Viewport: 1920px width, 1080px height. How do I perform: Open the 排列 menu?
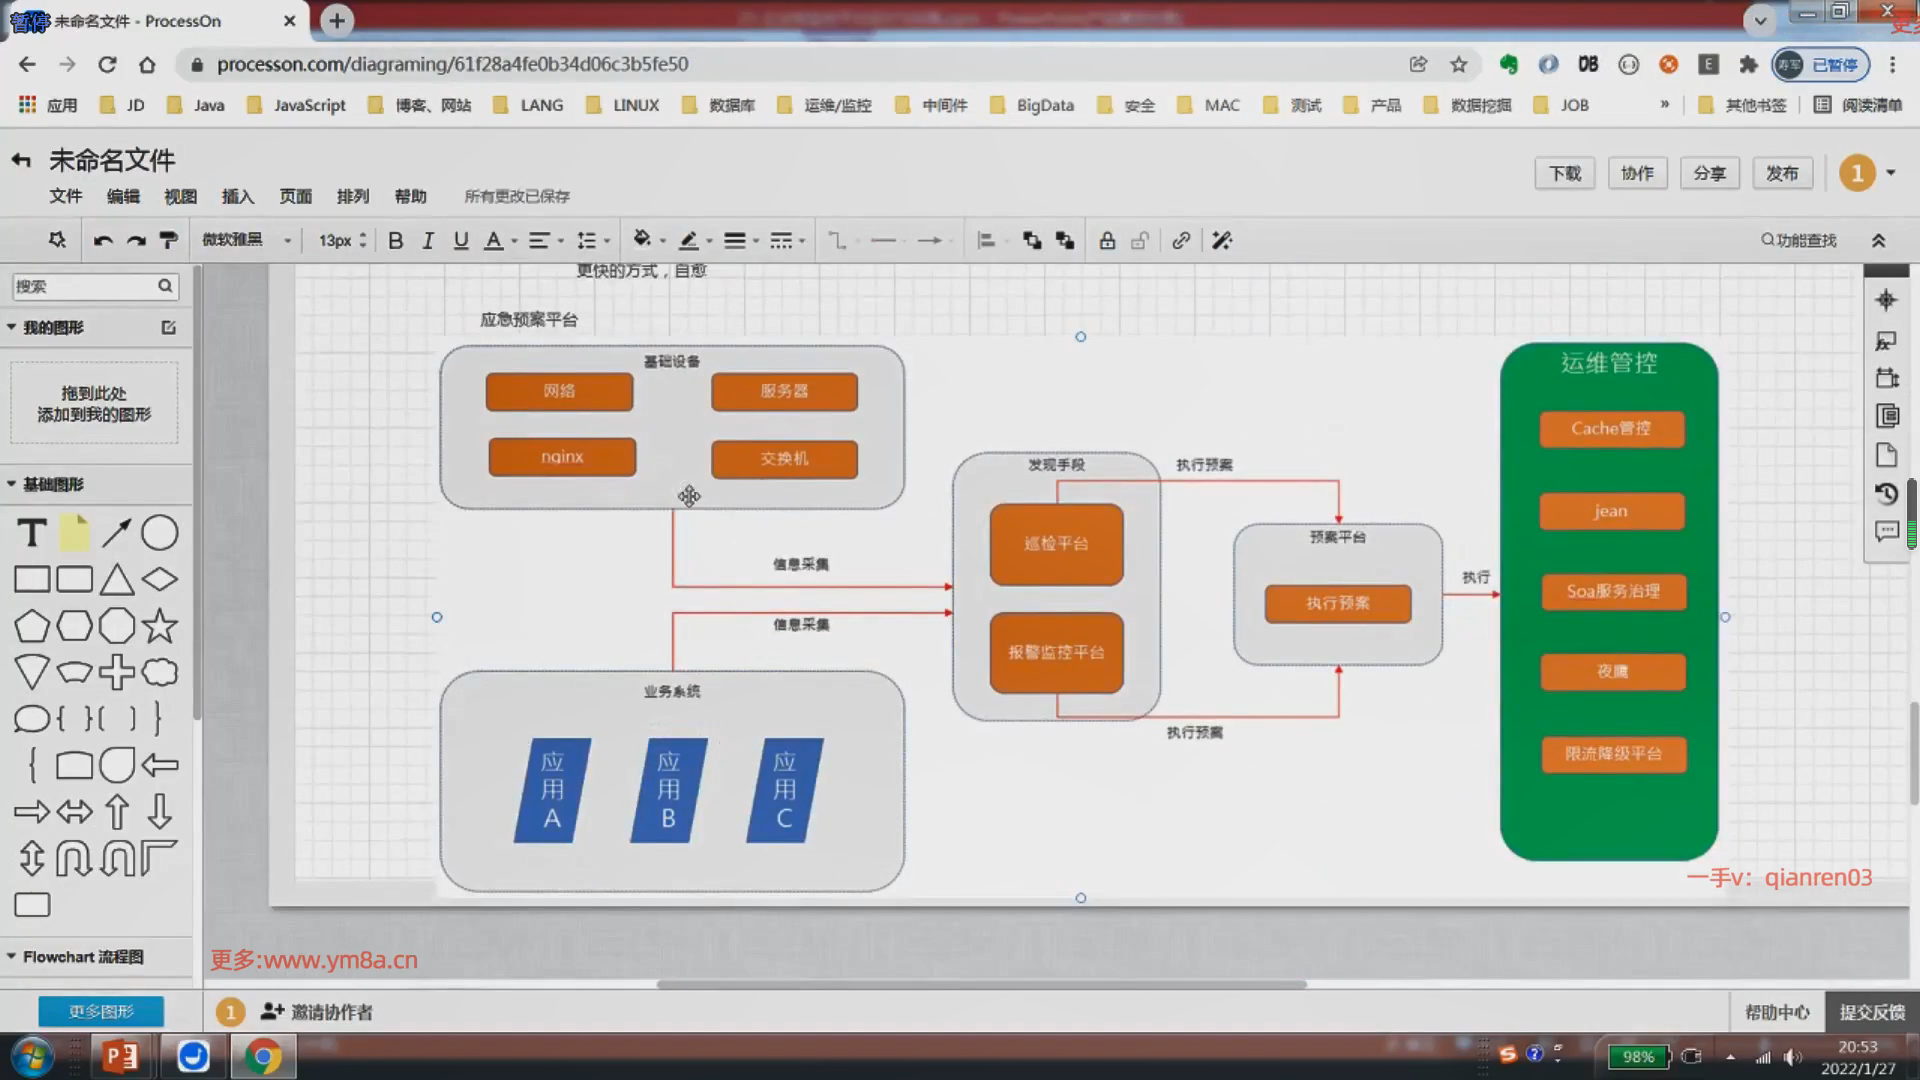[x=352, y=196]
